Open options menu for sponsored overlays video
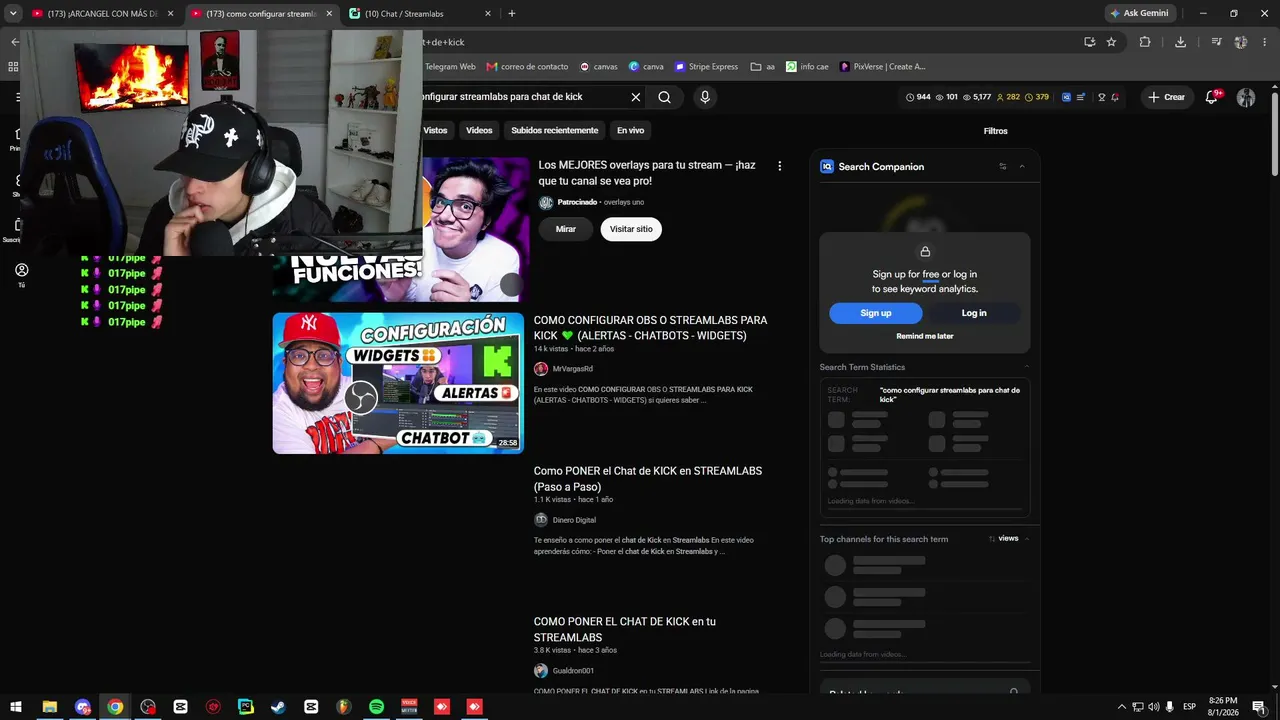1280x720 pixels. (x=780, y=166)
